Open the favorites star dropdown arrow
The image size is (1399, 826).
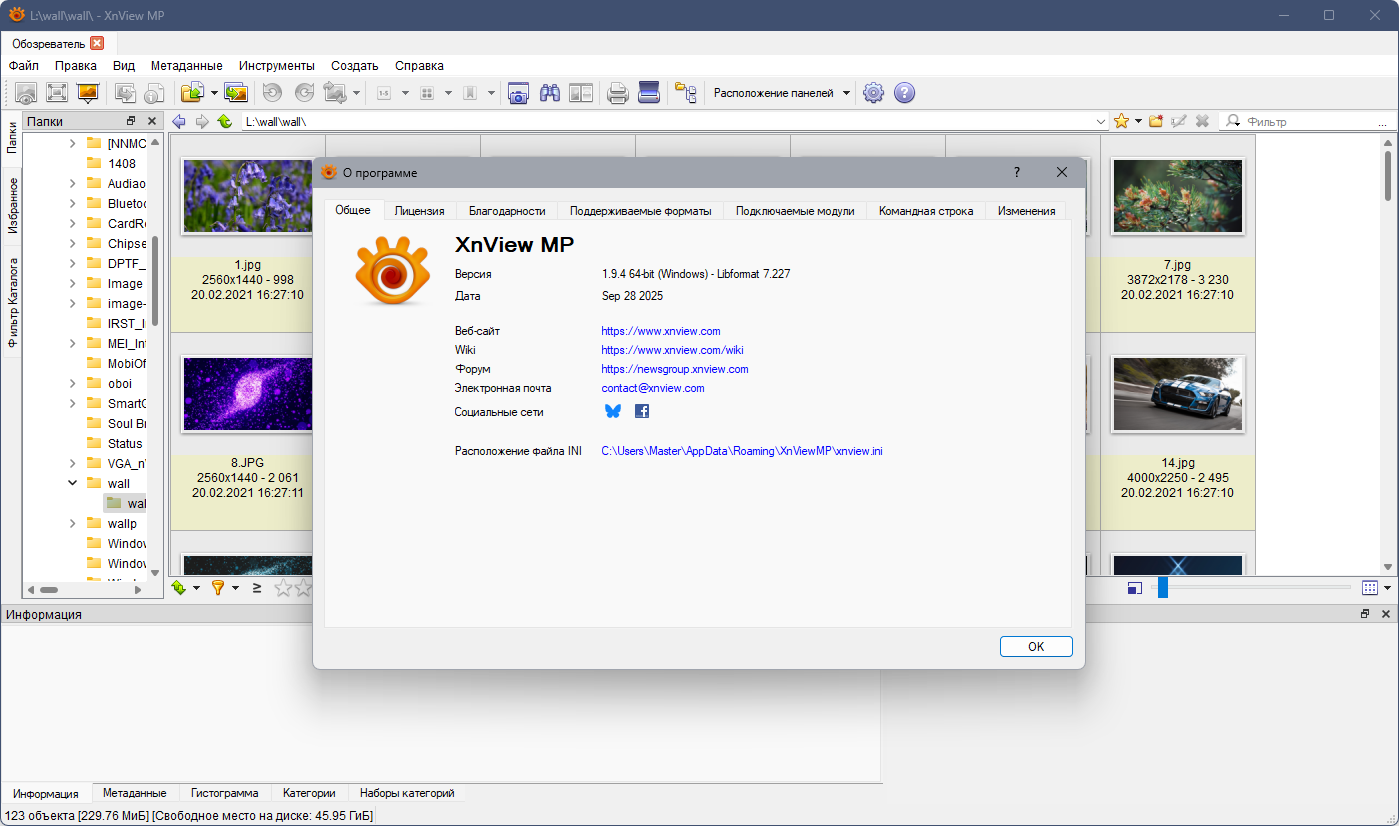(1138, 122)
